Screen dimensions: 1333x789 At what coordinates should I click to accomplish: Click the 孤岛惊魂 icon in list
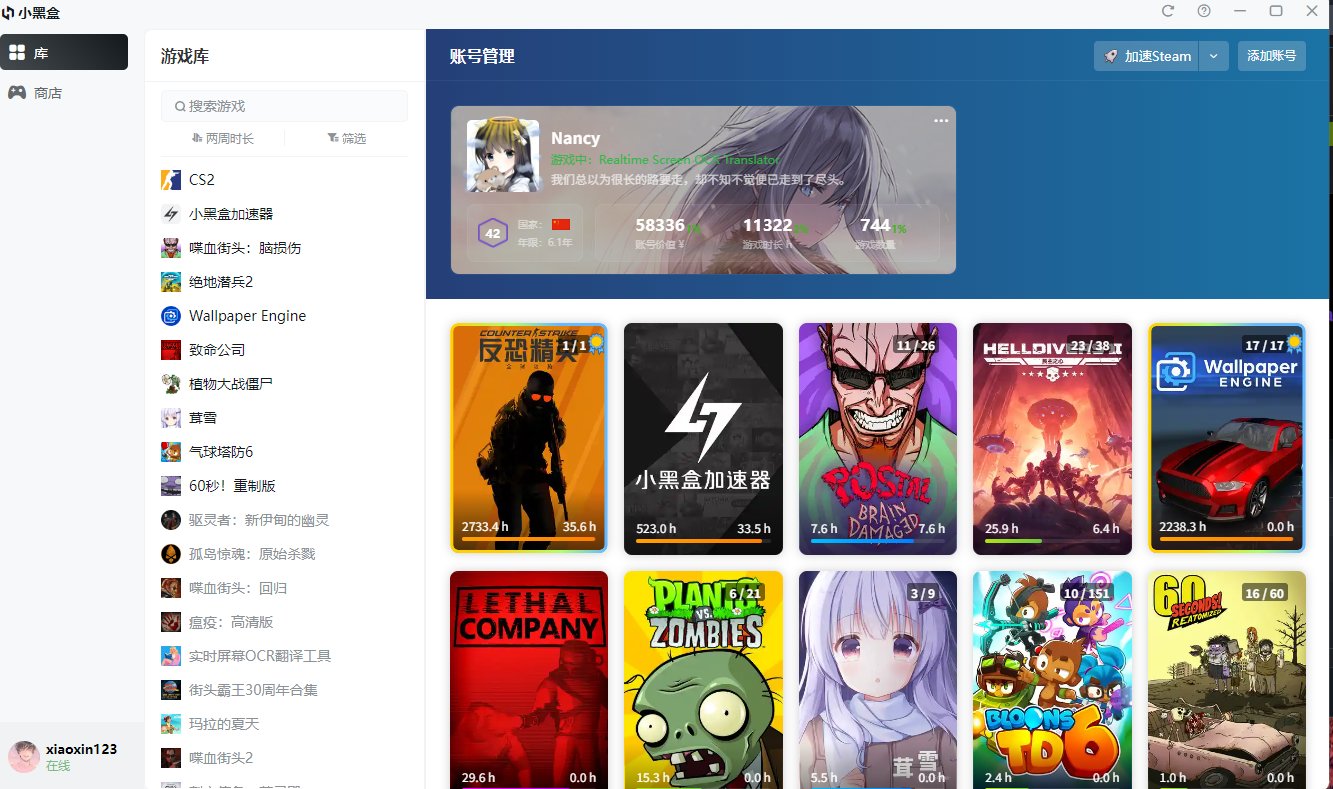(x=171, y=554)
